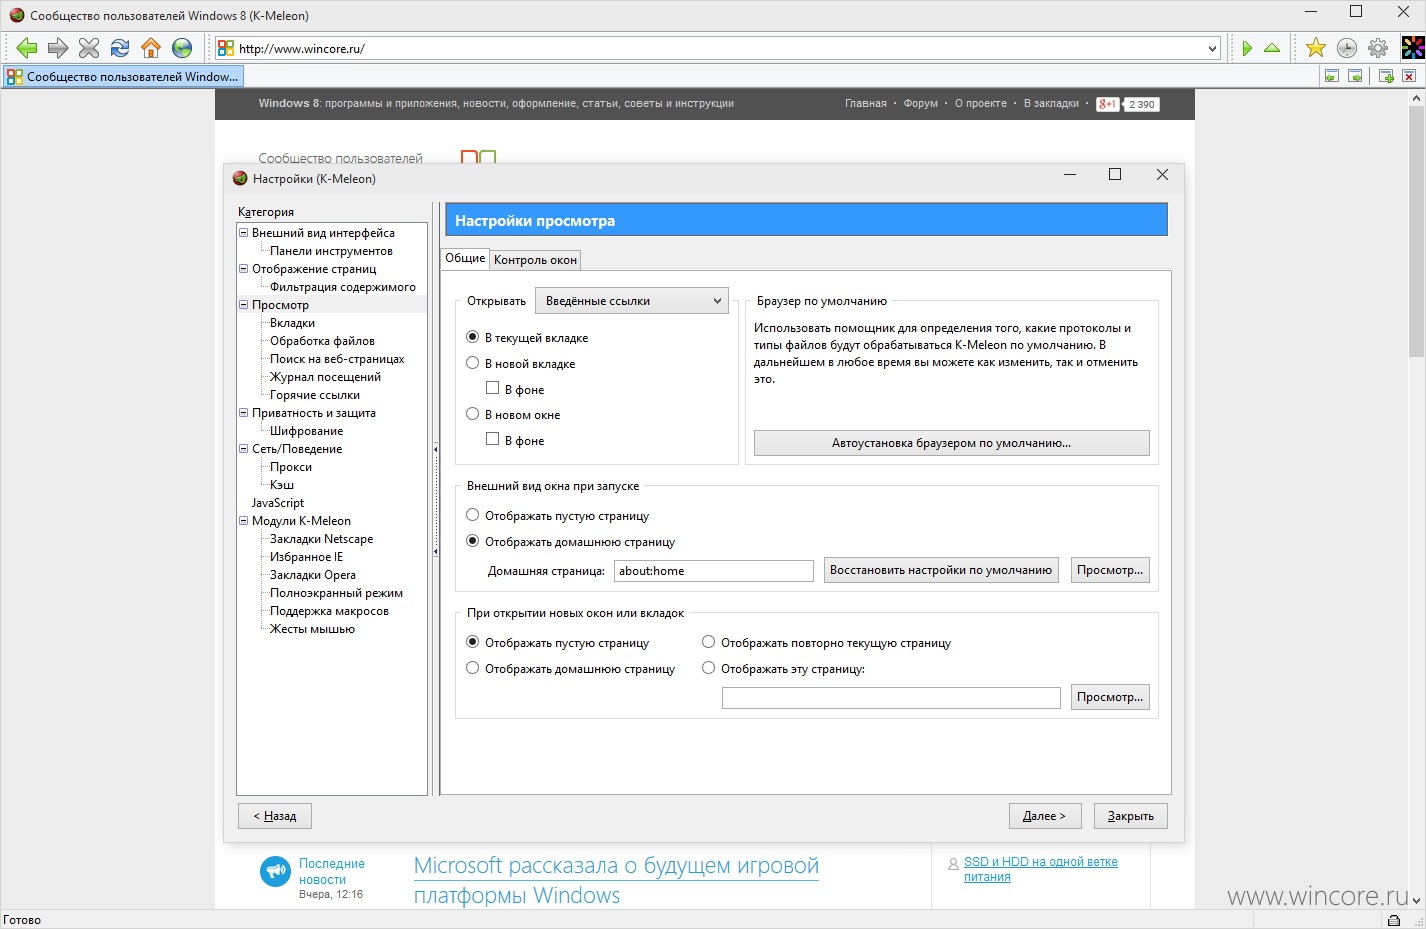Open the 'Введённые ссылки' dropdown
Image resolution: width=1426 pixels, height=929 pixels.
pos(632,301)
